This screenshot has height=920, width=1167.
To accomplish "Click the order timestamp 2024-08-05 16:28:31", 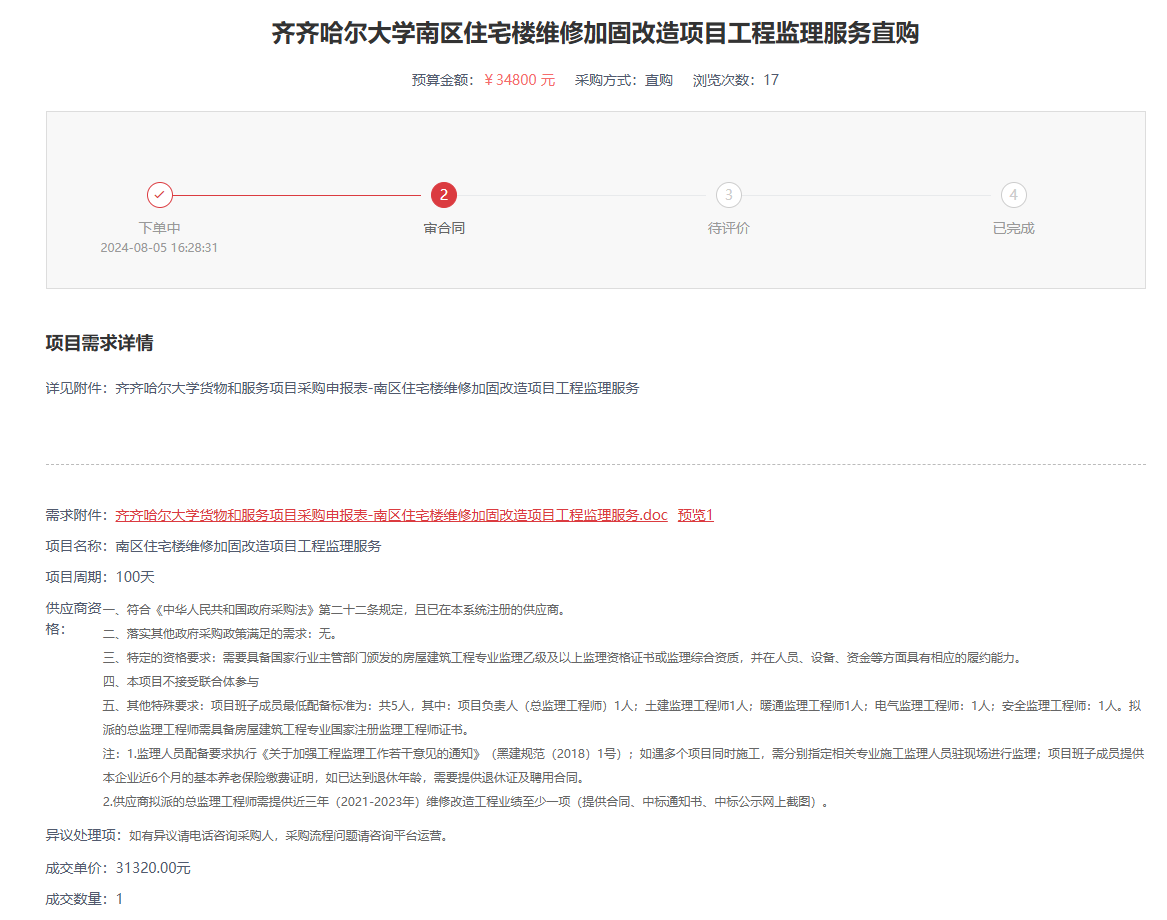I will click(x=159, y=247).
